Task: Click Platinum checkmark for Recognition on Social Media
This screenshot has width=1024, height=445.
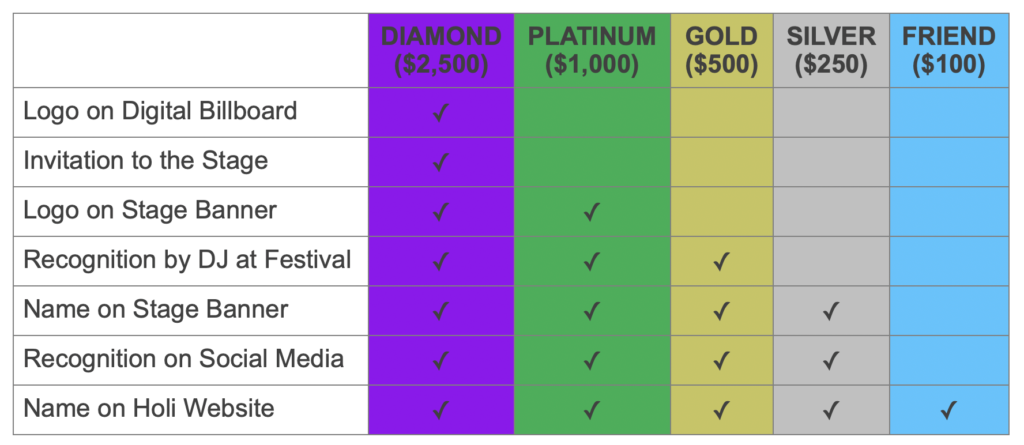Action: pyautogui.click(x=592, y=360)
